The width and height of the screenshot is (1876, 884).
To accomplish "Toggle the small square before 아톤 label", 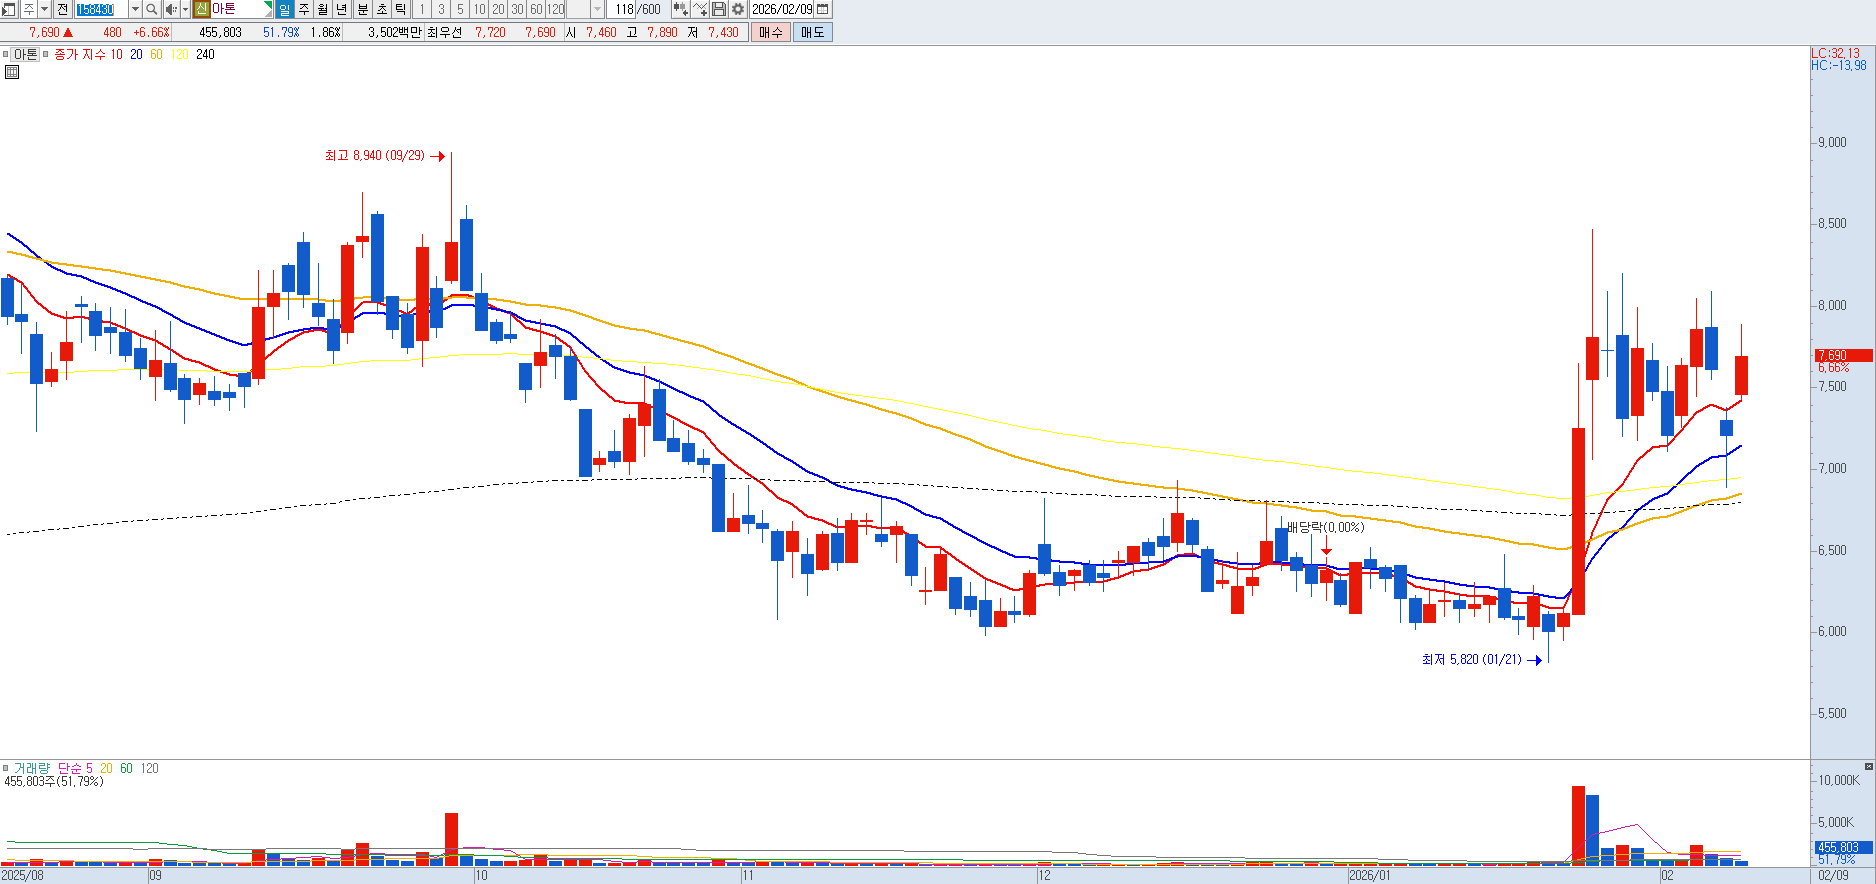I will pos(5,55).
